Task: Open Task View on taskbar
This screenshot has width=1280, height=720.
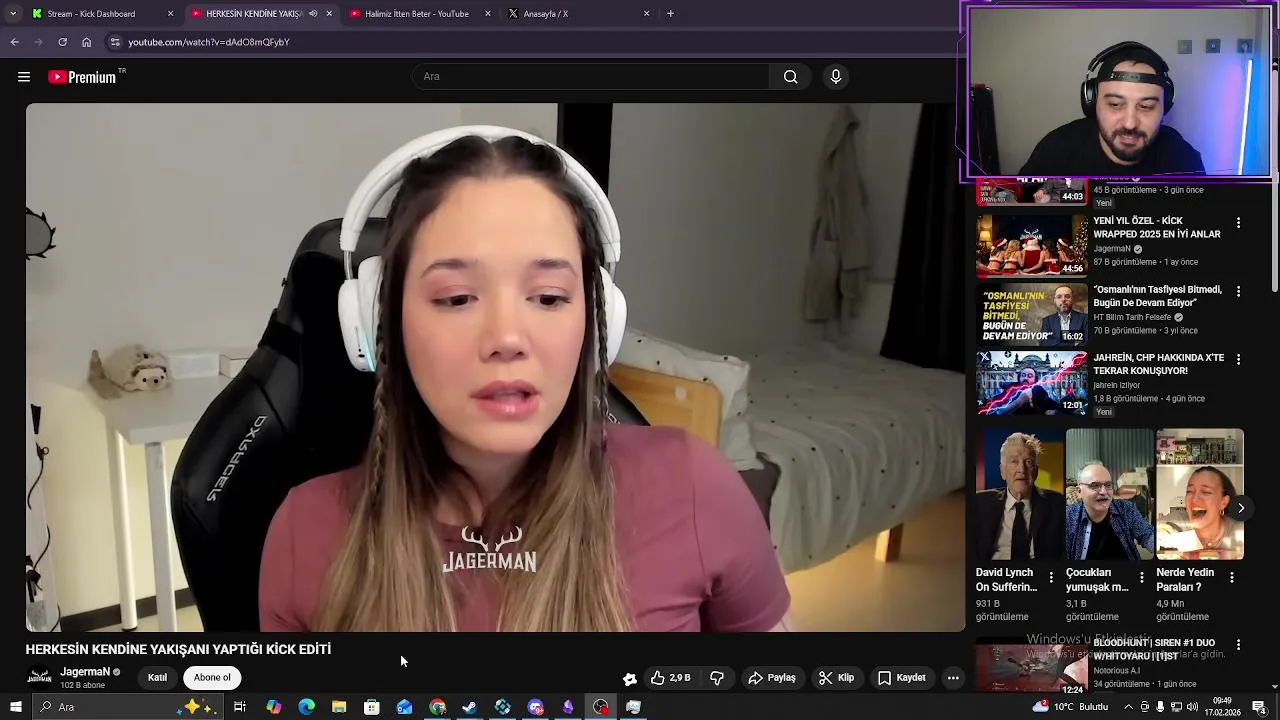Action: coord(240,707)
